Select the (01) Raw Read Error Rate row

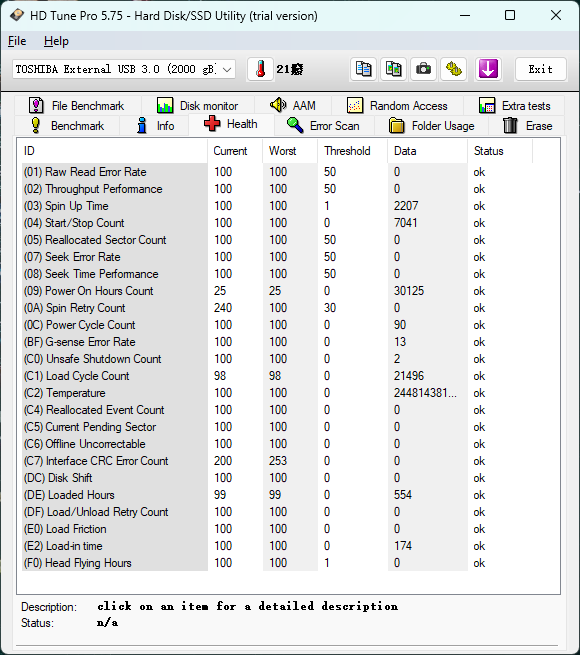pyautogui.click(x=277, y=172)
